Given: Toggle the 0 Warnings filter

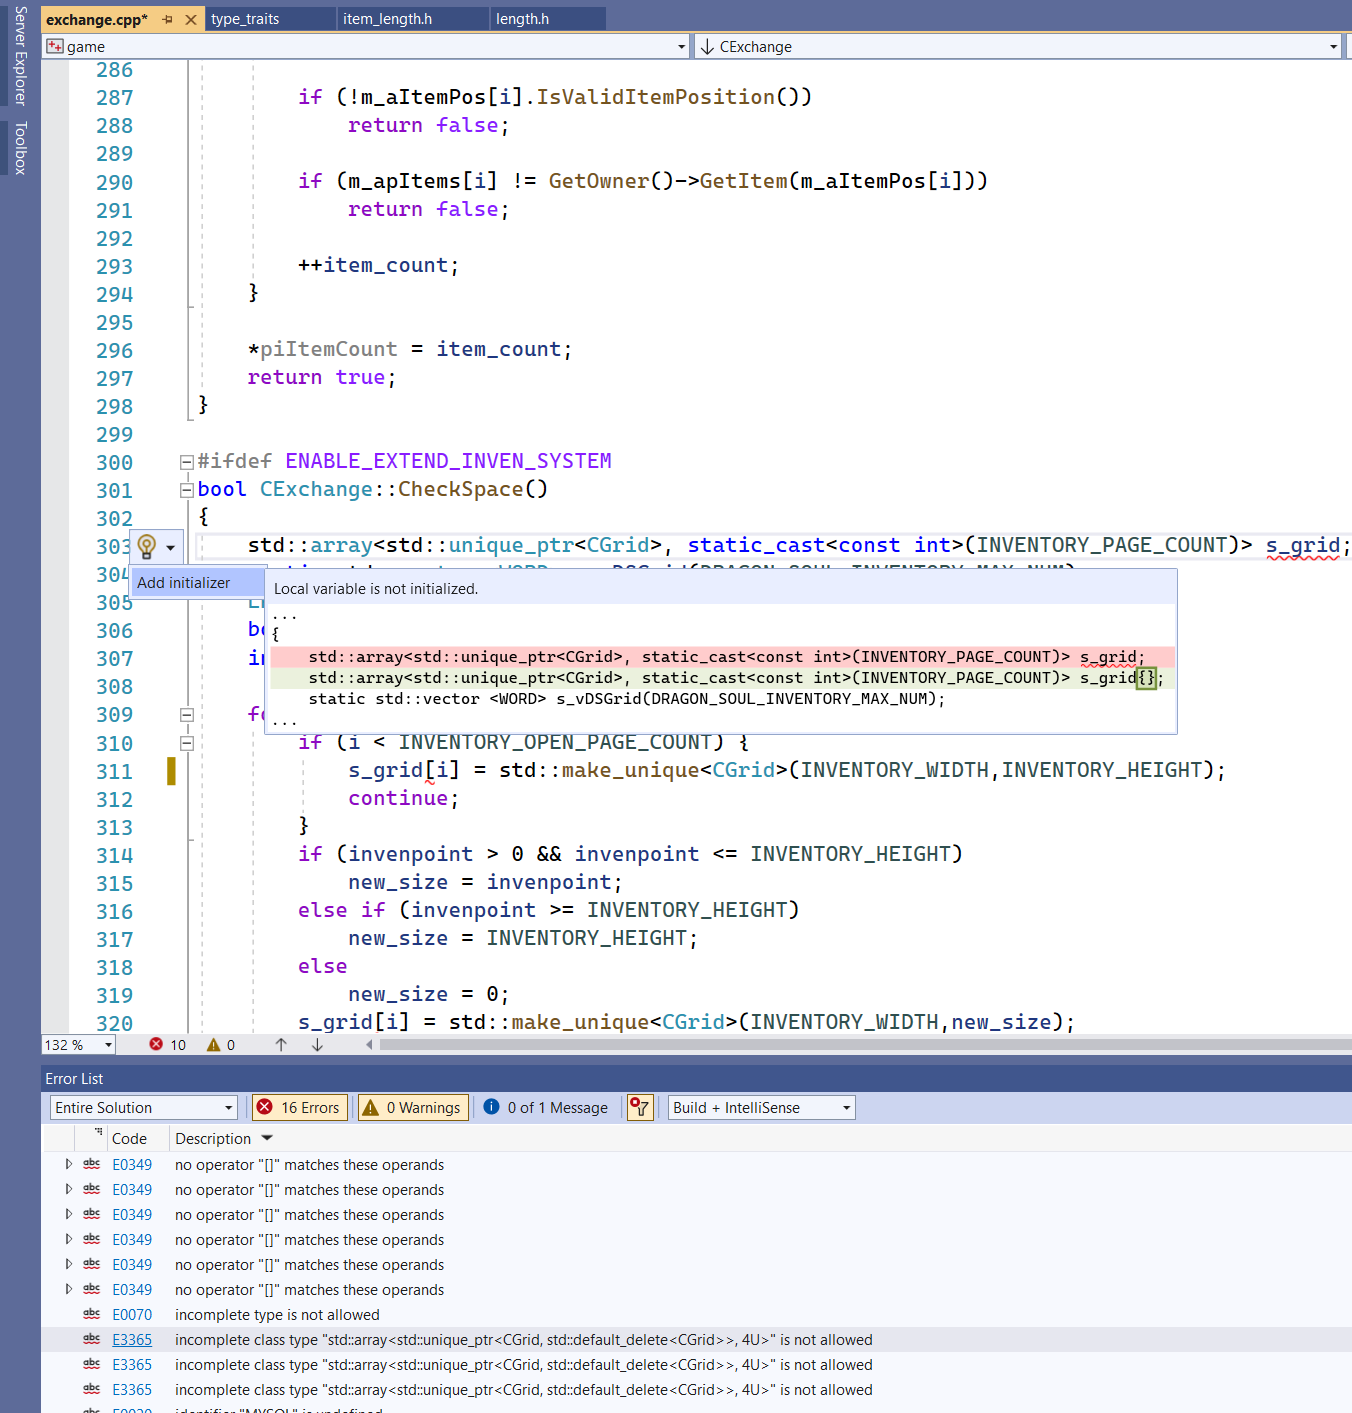Looking at the screenshot, I should tap(413, 1107).
